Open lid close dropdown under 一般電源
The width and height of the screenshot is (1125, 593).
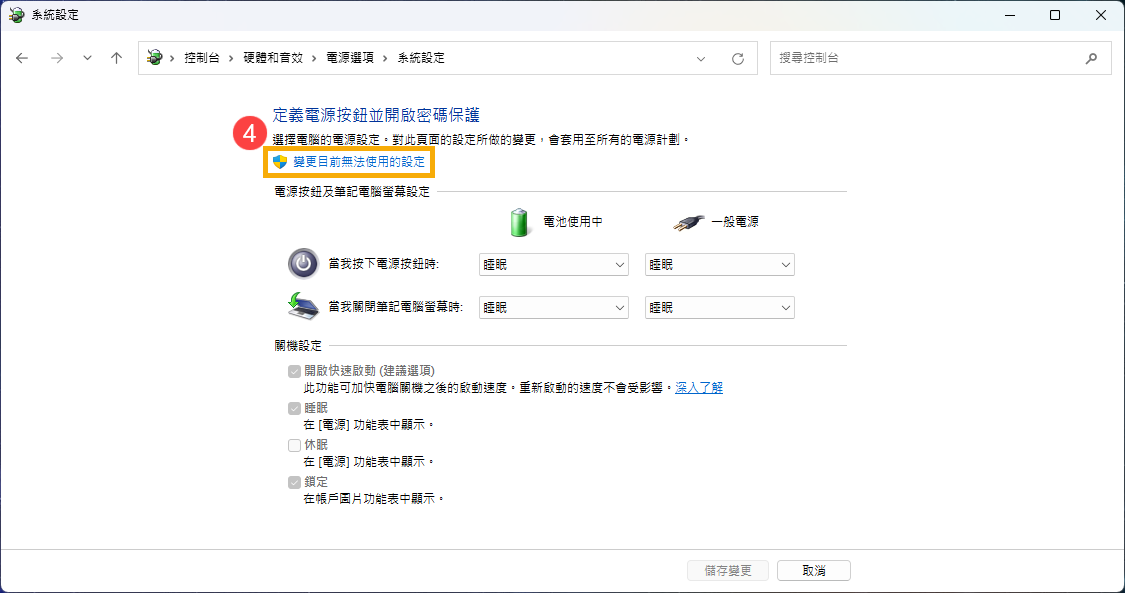click(x=719, y=308)
